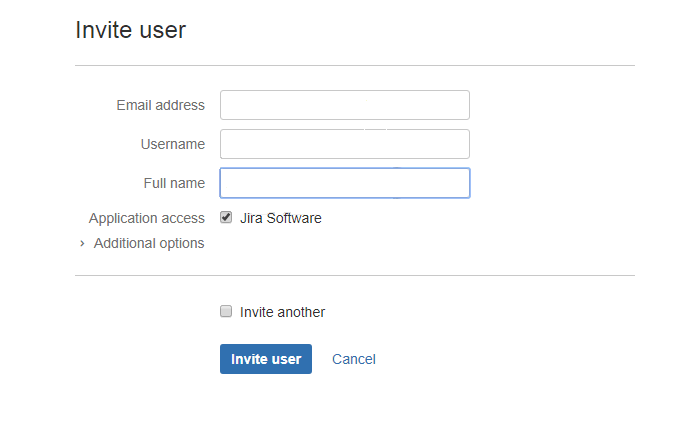Click the Email address input field
This screenshot has width=675, height=446.
[344, 105]
